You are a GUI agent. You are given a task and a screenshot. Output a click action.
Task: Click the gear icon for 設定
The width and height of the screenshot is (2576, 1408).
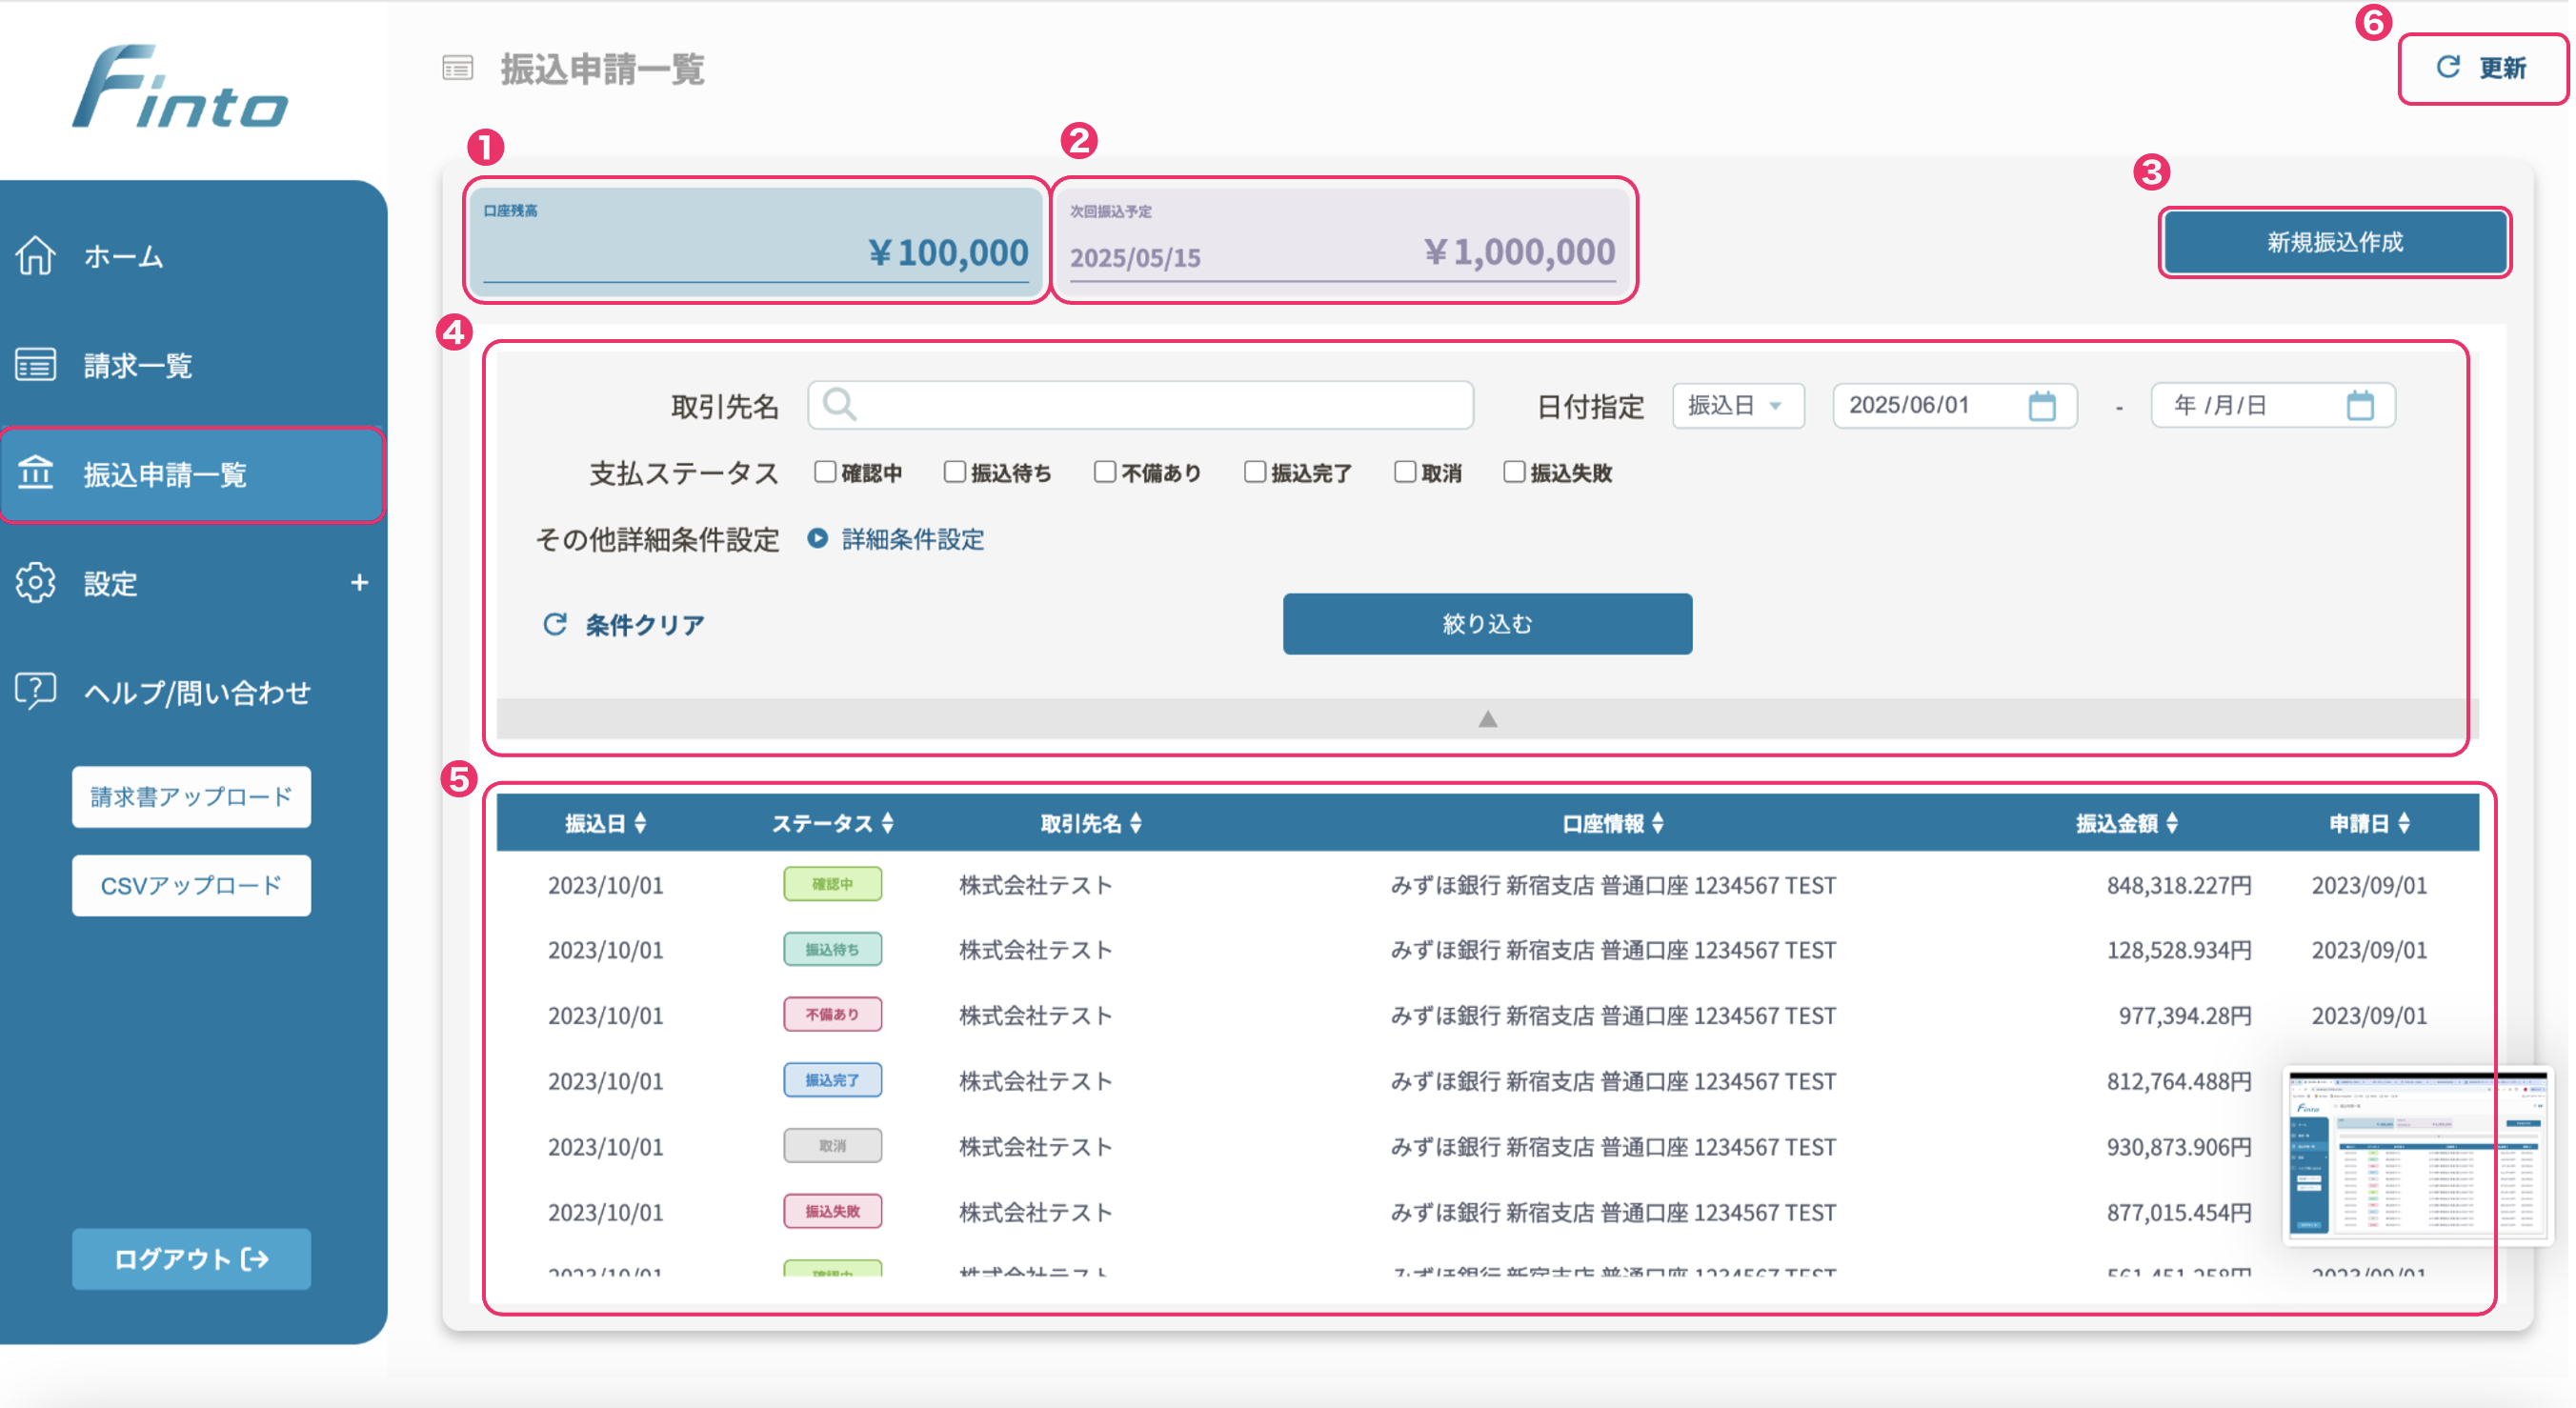tap(36, 583)
